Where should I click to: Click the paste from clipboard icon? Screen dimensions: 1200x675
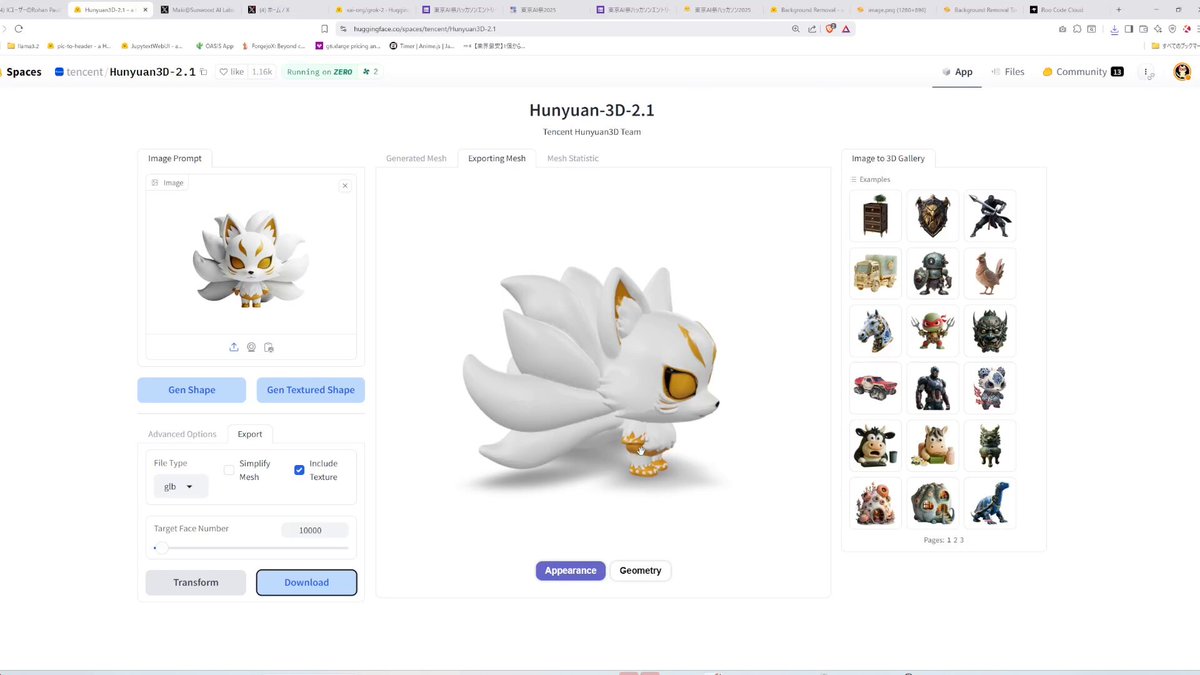269,347
